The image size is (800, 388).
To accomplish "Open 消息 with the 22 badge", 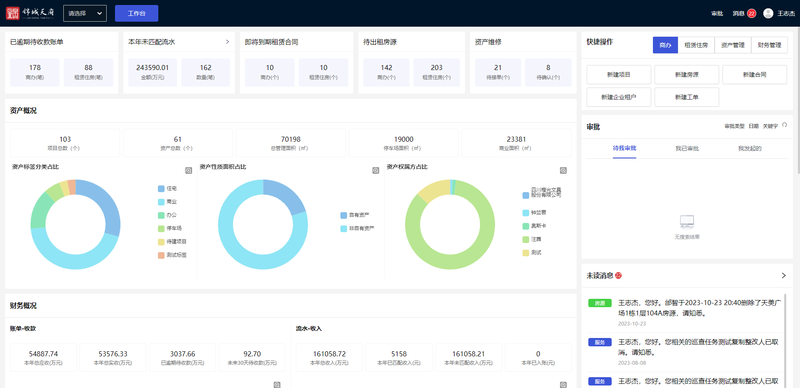I will point(744,14).
